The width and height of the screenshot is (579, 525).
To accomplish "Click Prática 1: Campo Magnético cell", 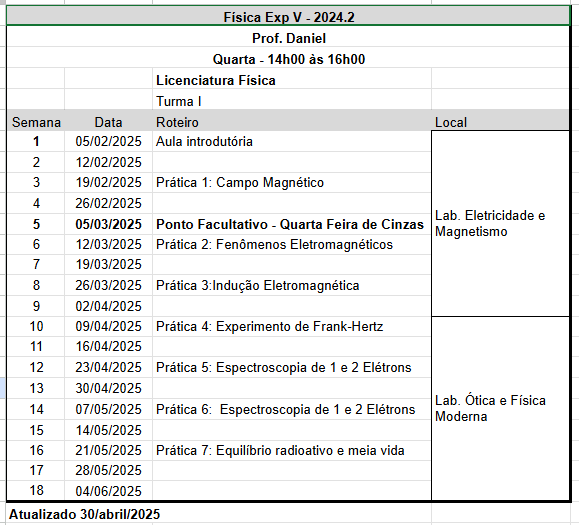I will click(292, 182).
